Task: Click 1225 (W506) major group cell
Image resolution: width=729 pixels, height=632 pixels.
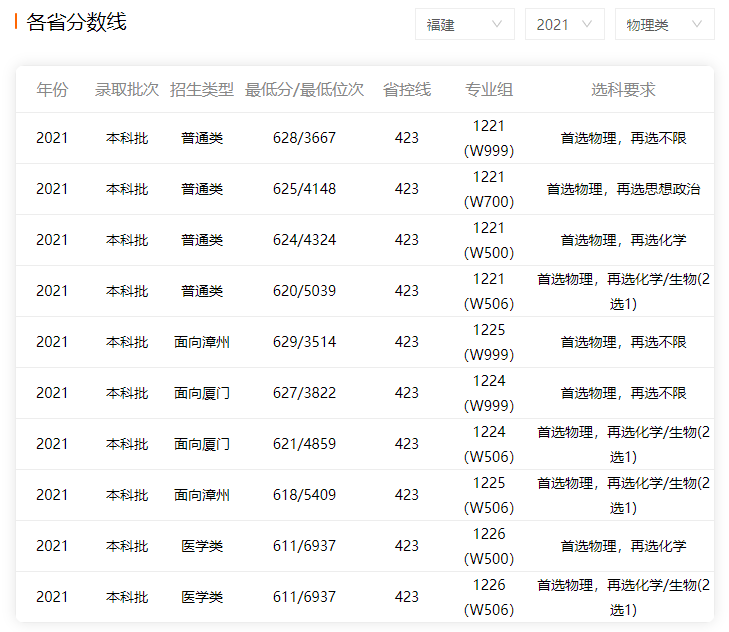Action: click(489, 495)
